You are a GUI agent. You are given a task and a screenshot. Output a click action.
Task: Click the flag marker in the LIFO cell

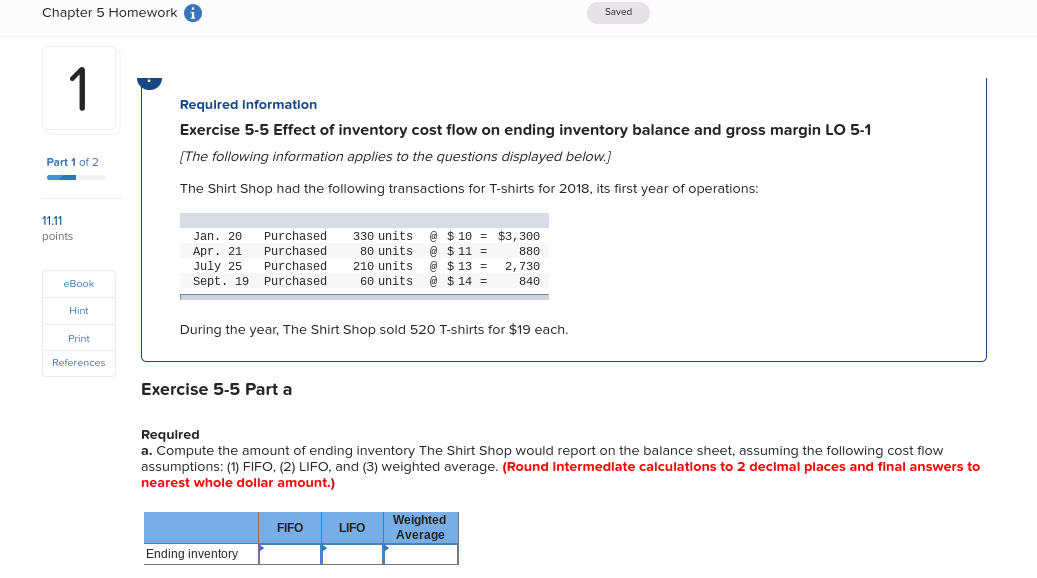click(x=324, y=547)
